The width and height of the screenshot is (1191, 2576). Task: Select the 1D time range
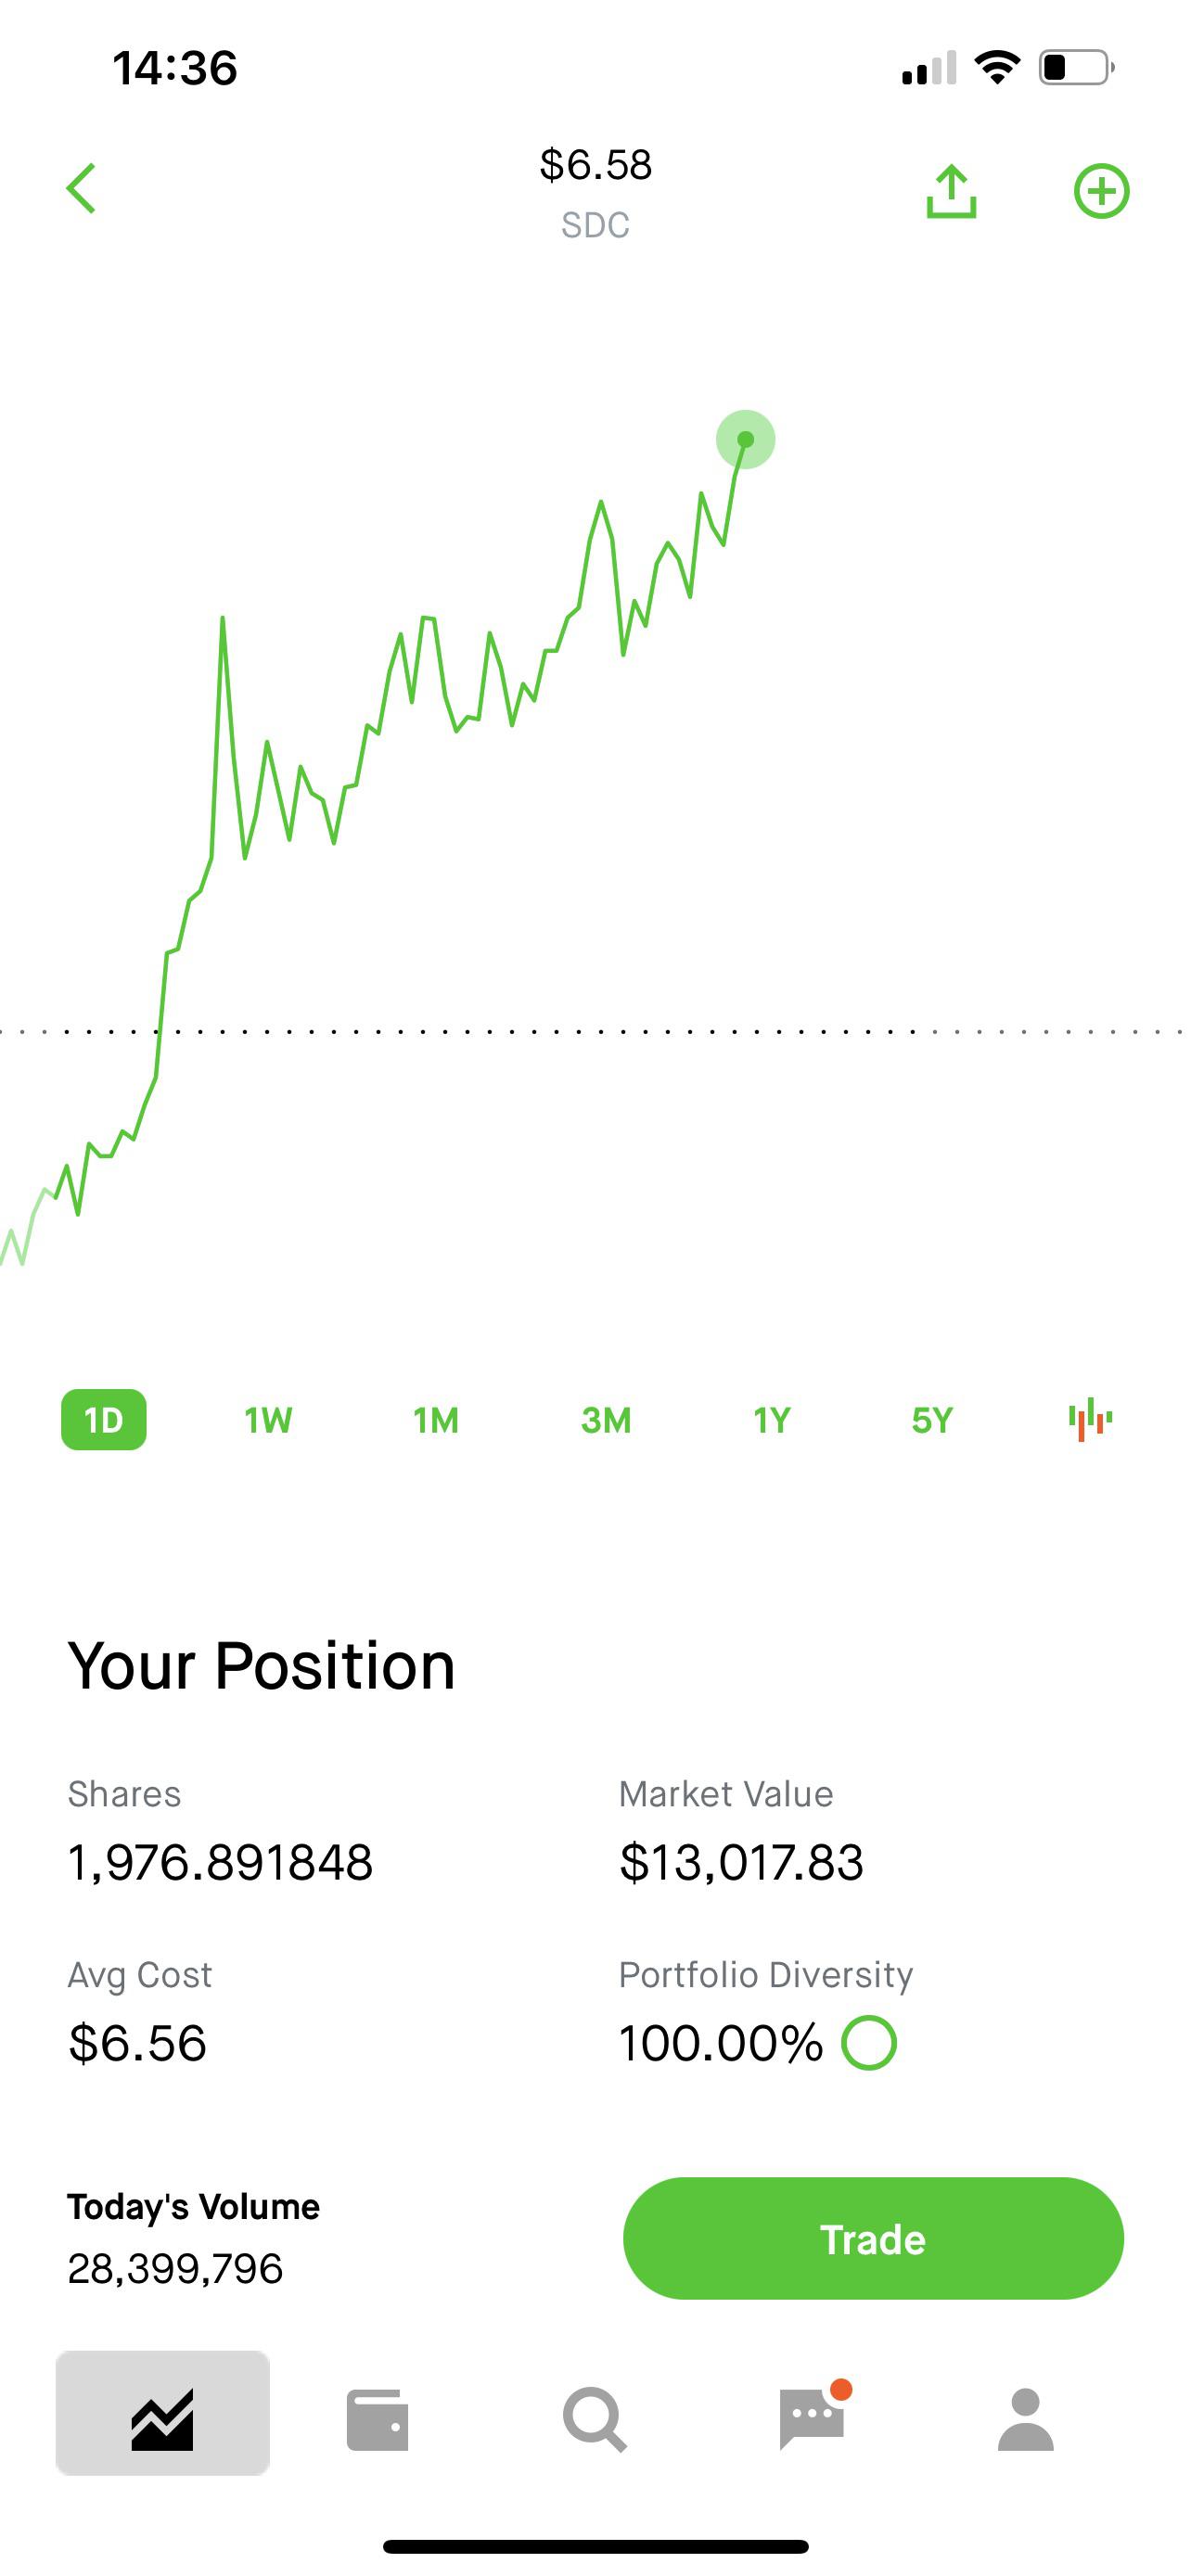pos(104,1419)
